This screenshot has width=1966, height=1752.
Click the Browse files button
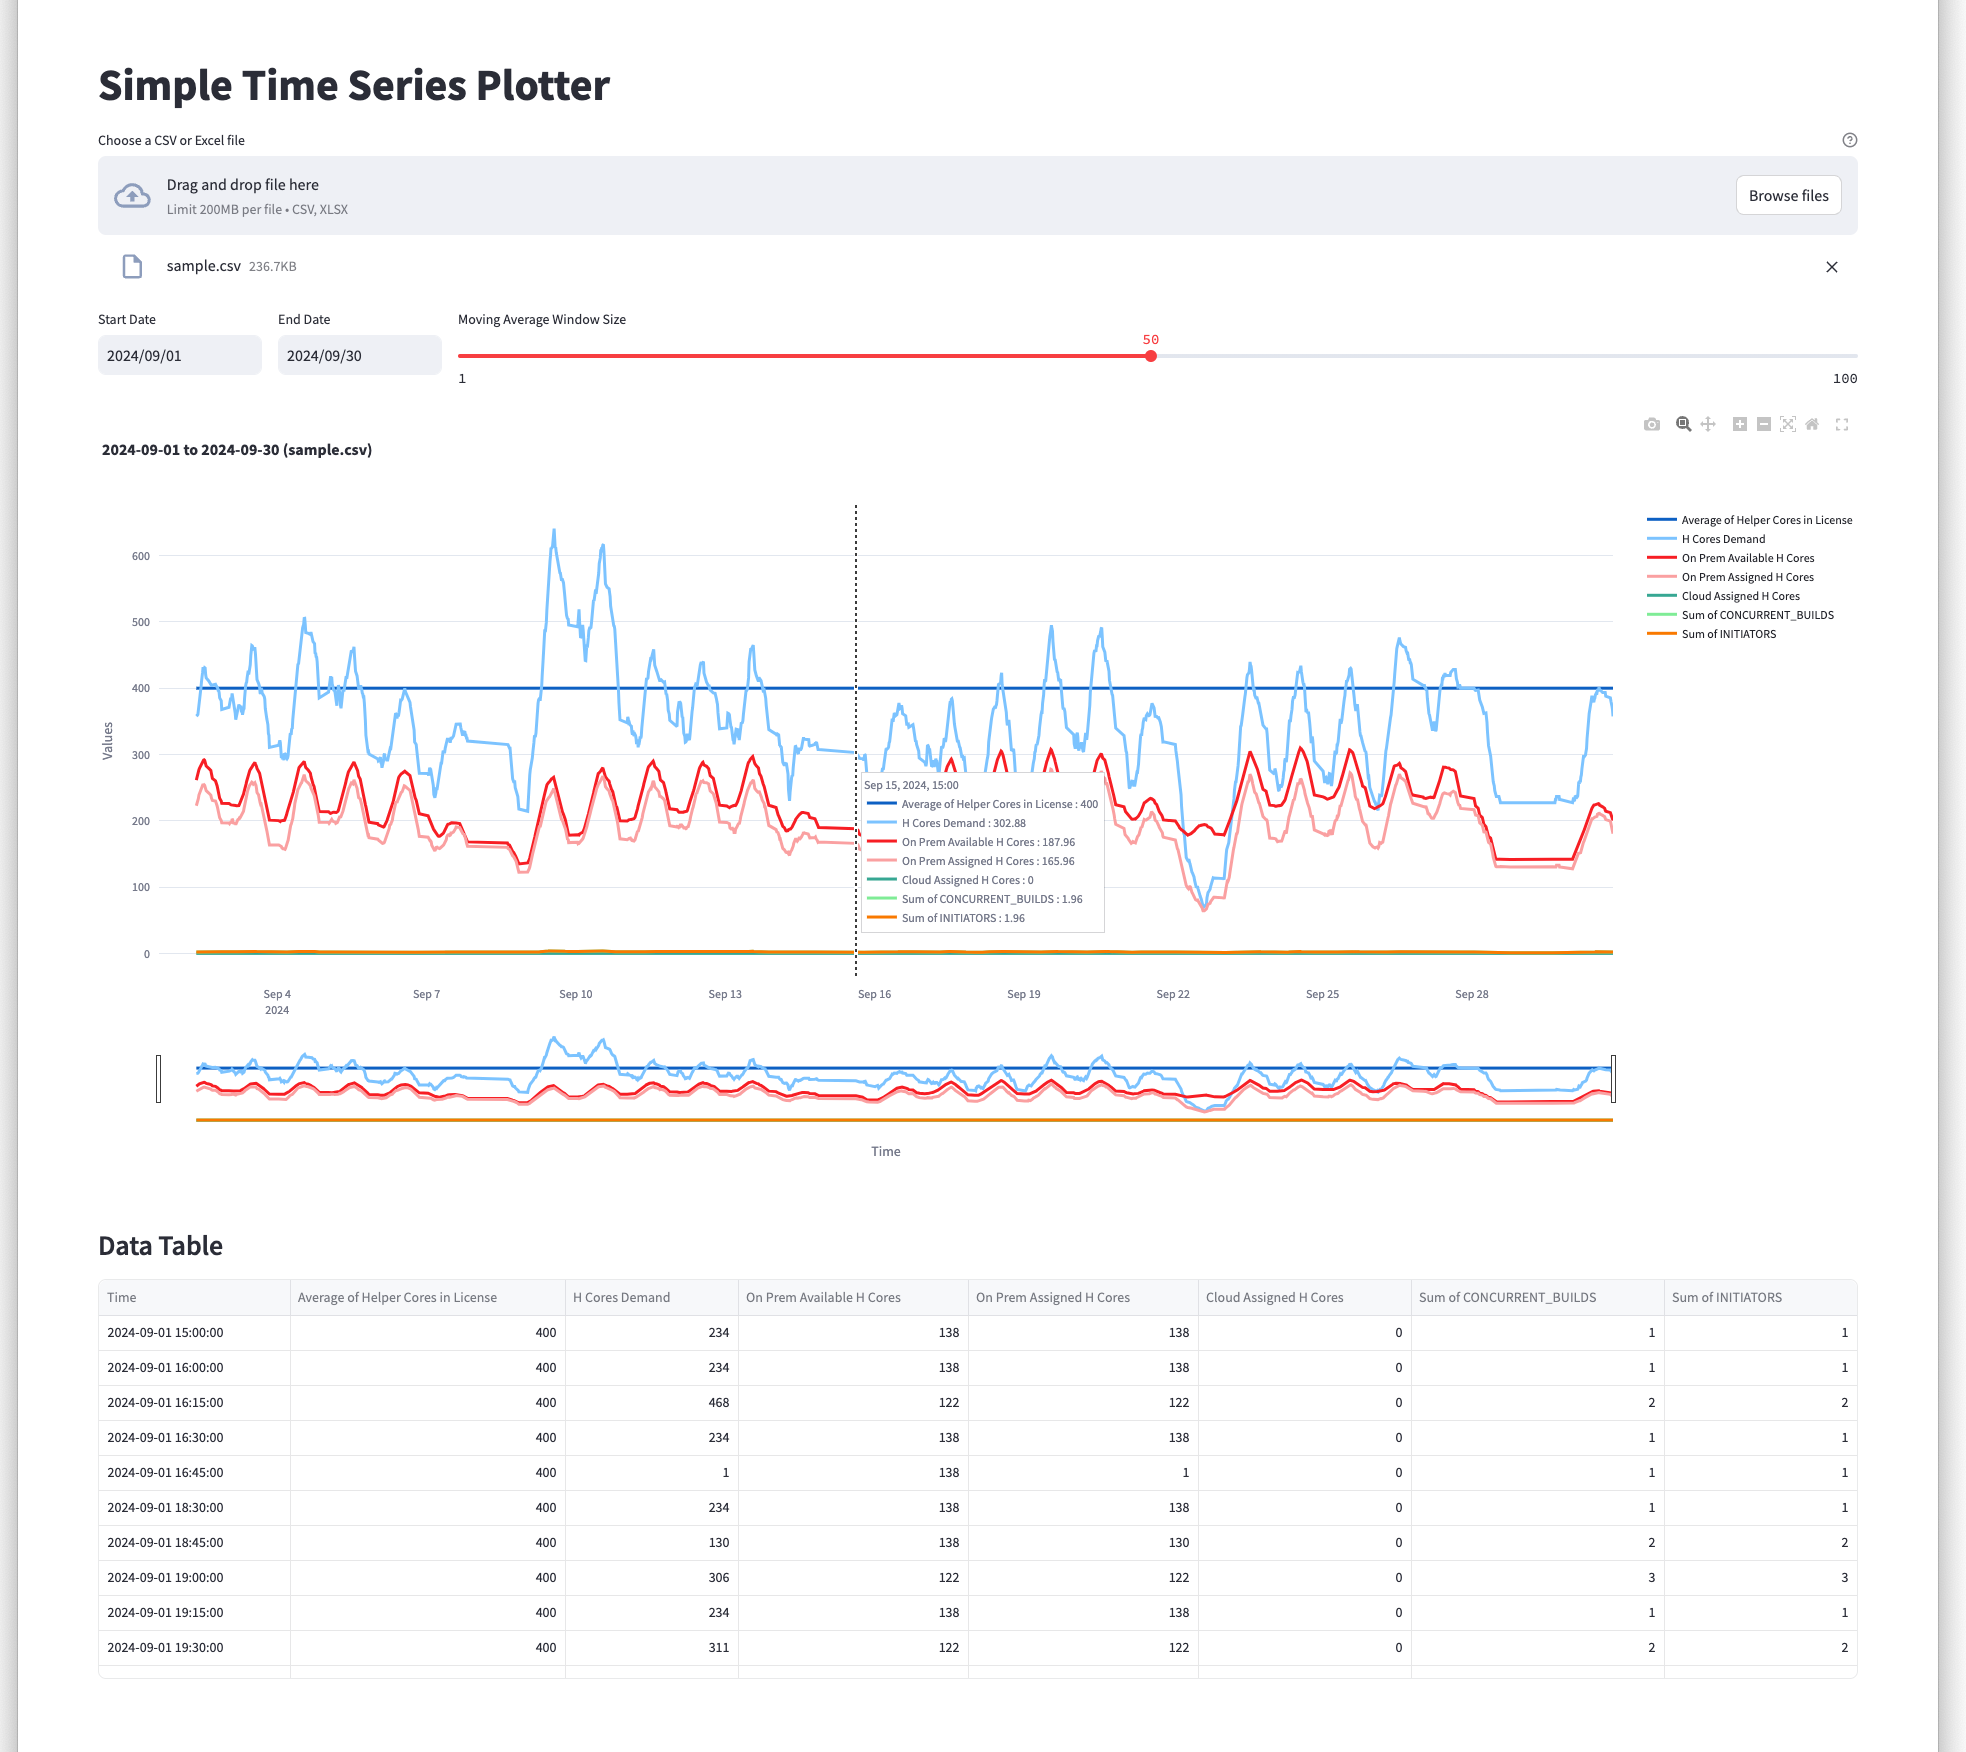[x=1788, y=196]
